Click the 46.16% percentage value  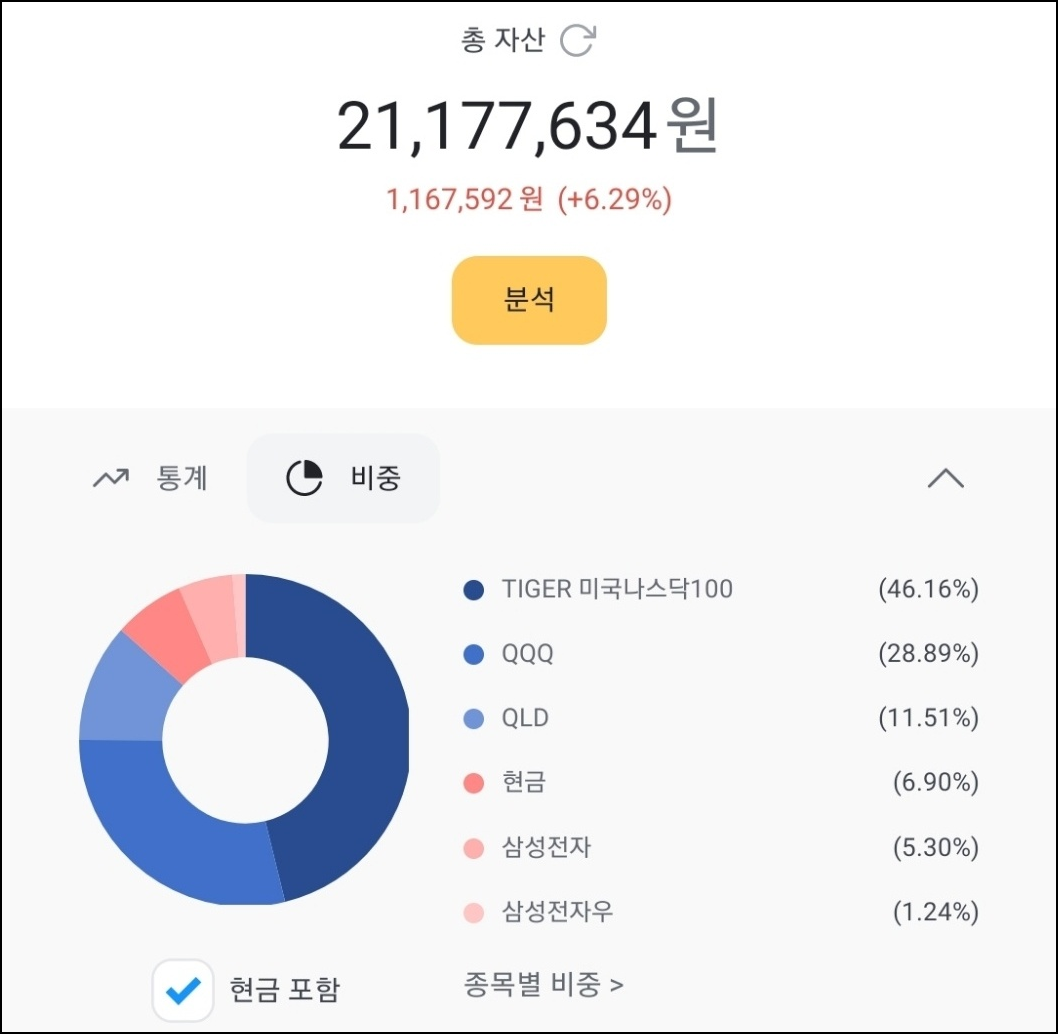928,589
